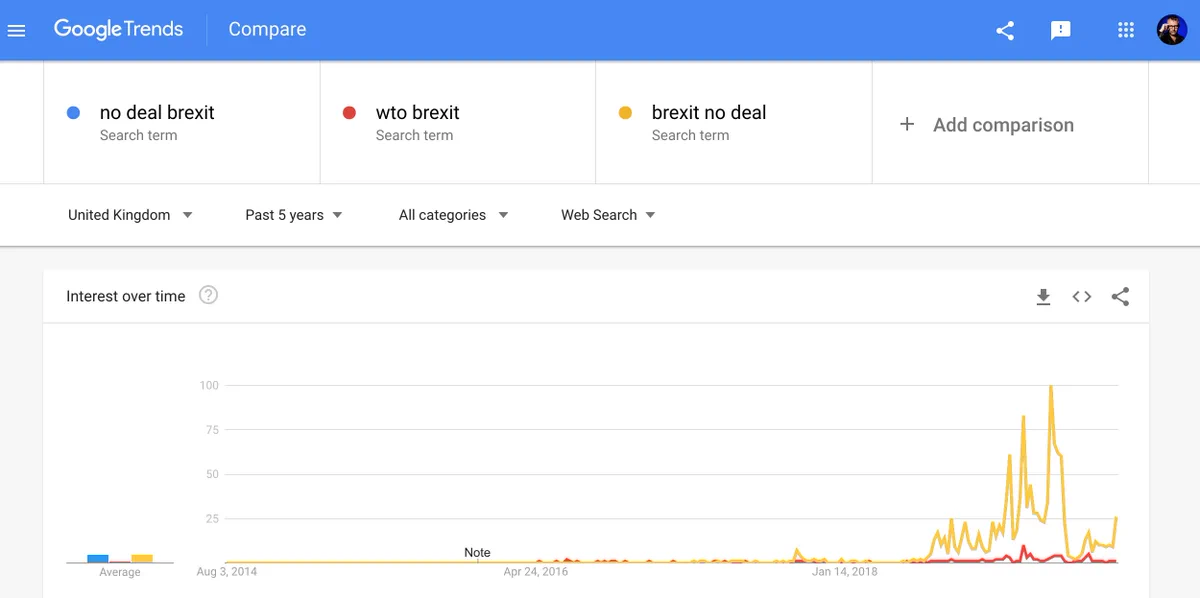Expand the All categories dropdown
This screenshot has height=598, width=1200.
click(453, 215)
